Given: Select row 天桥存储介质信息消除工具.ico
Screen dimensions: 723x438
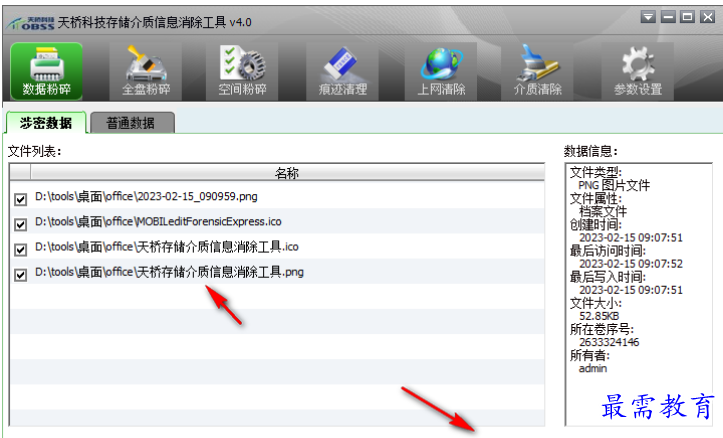Looking at the screenshot, I should coord(277,247).
